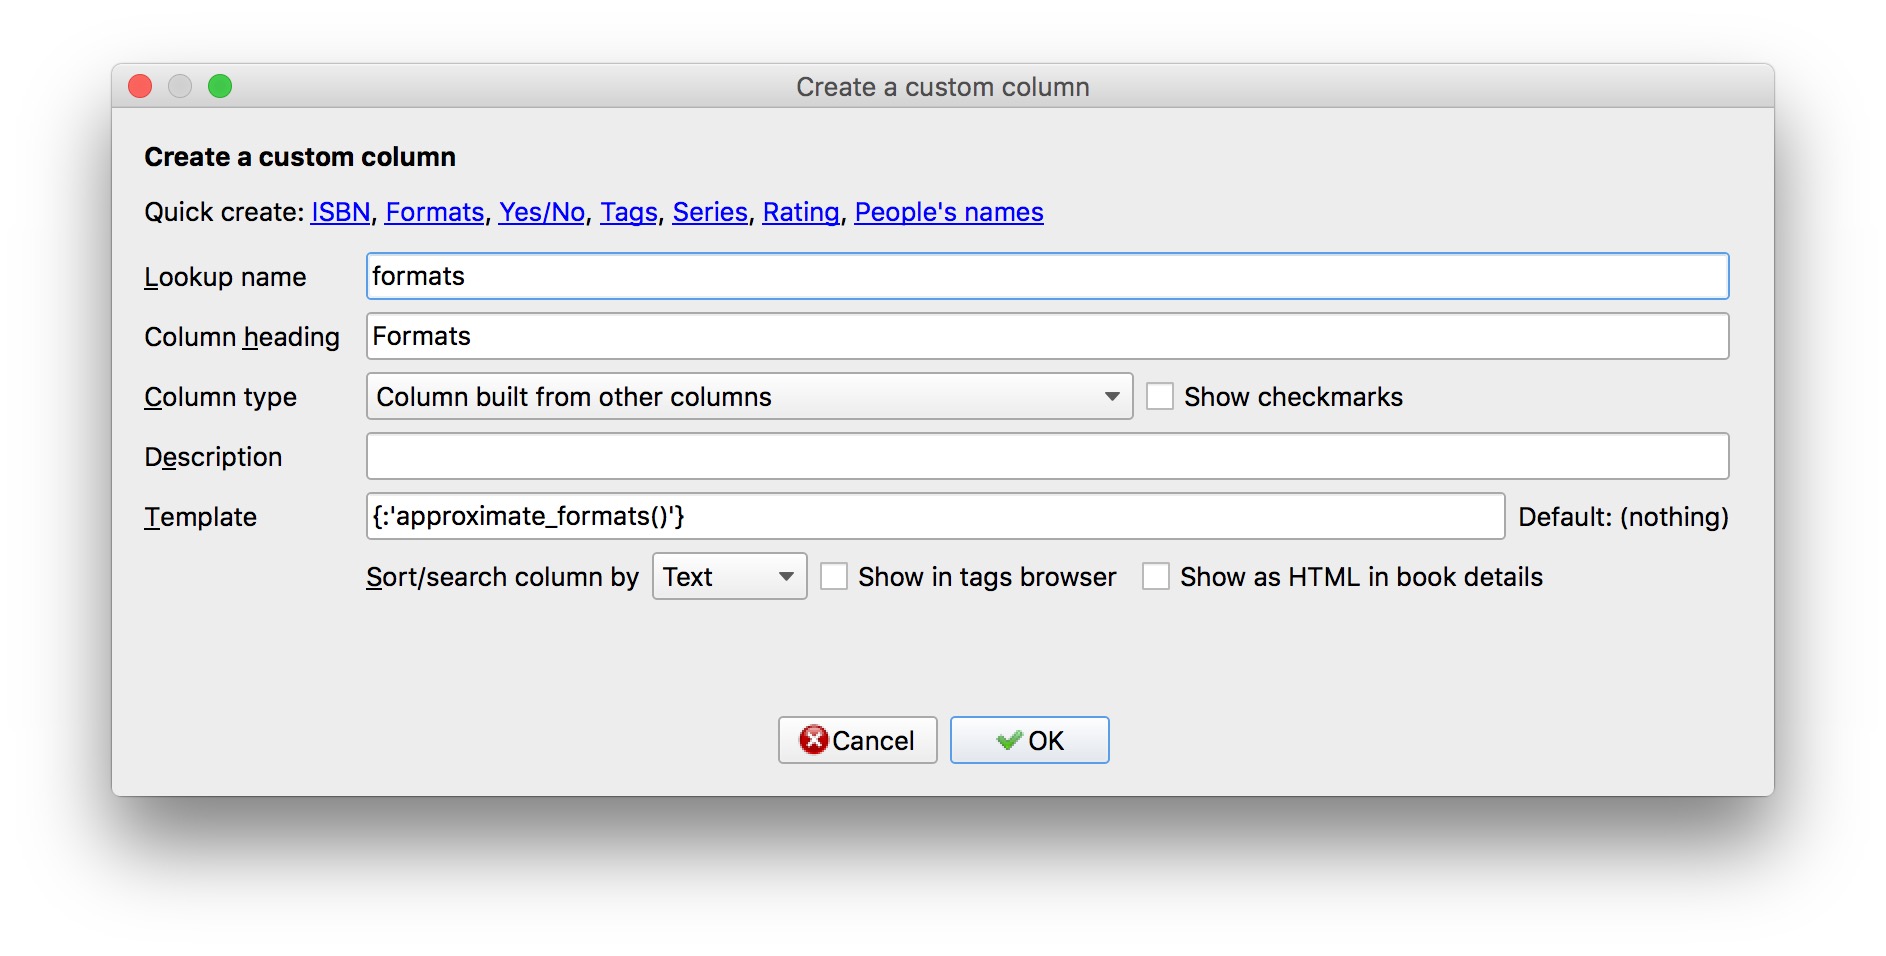
Task: Click the red window close button
Action: [141, 87]
